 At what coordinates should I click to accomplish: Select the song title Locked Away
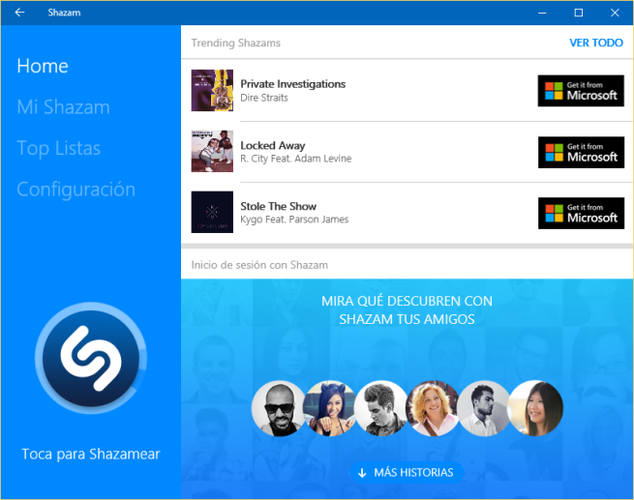coord(273,145)
